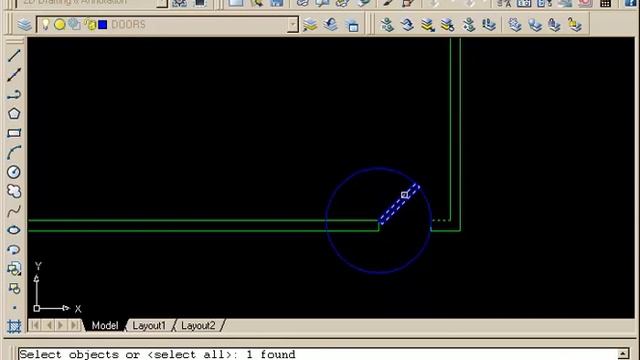Click the DOORS layer blue color swatch
Screen dimensions: 640x360
point(103,24)
